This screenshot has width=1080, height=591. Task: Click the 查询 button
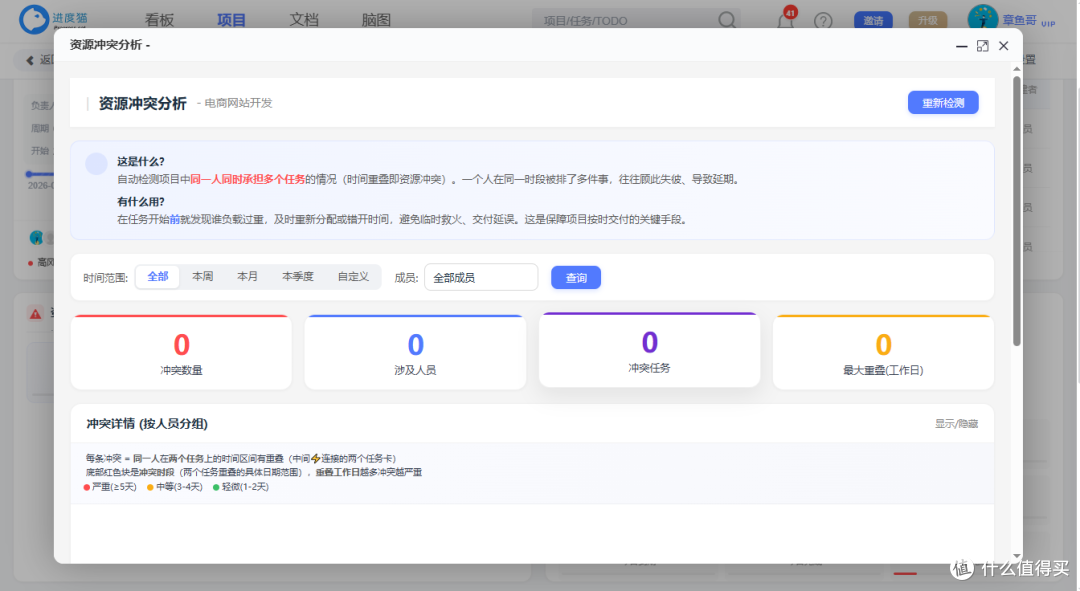576,278
